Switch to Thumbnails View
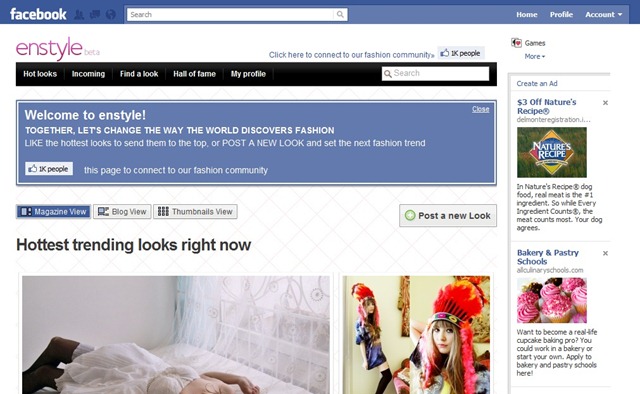 coord(195,211)
